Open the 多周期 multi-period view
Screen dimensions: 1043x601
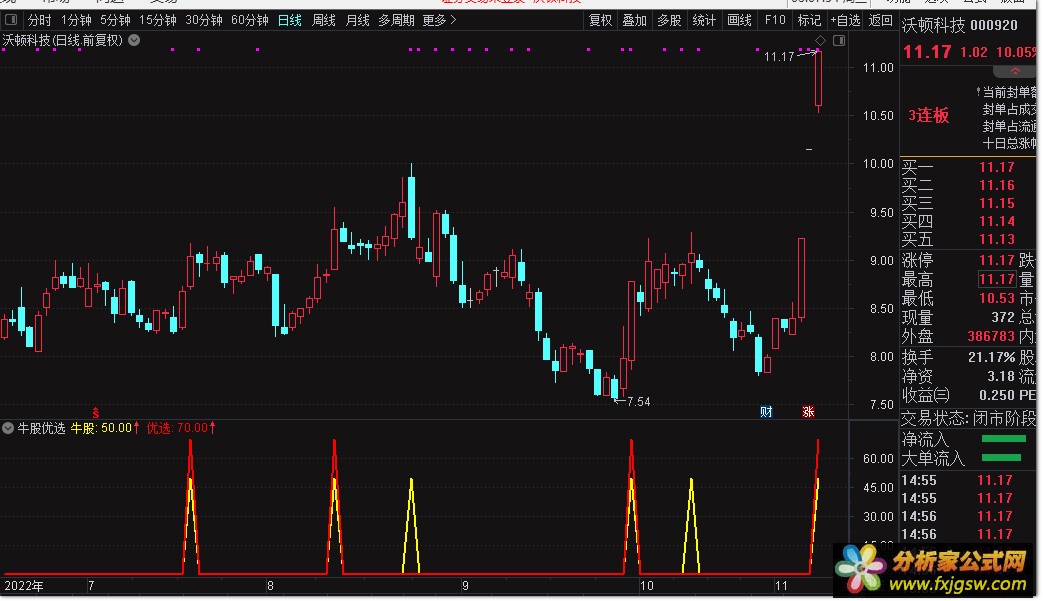(x=396, y=20)
